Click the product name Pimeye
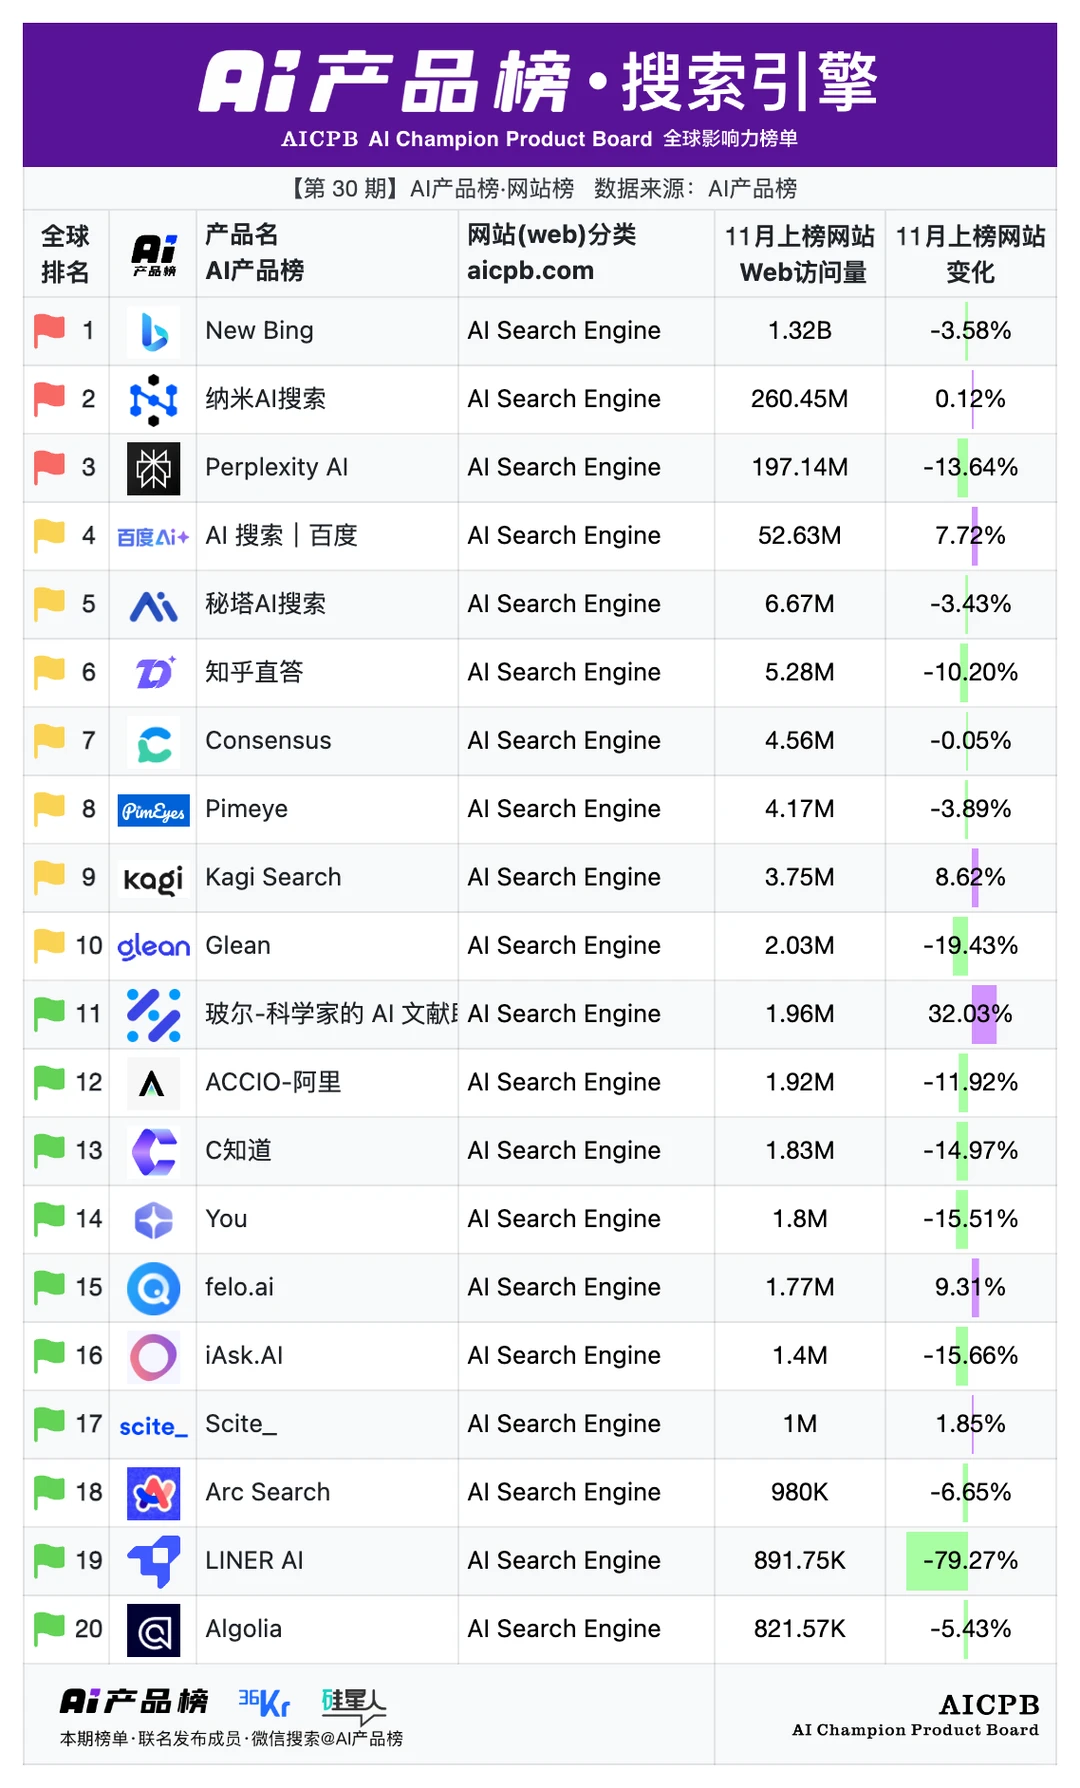Image resolution: width=1080 pixels, height=1788 pixels. [x=246, y=809]
